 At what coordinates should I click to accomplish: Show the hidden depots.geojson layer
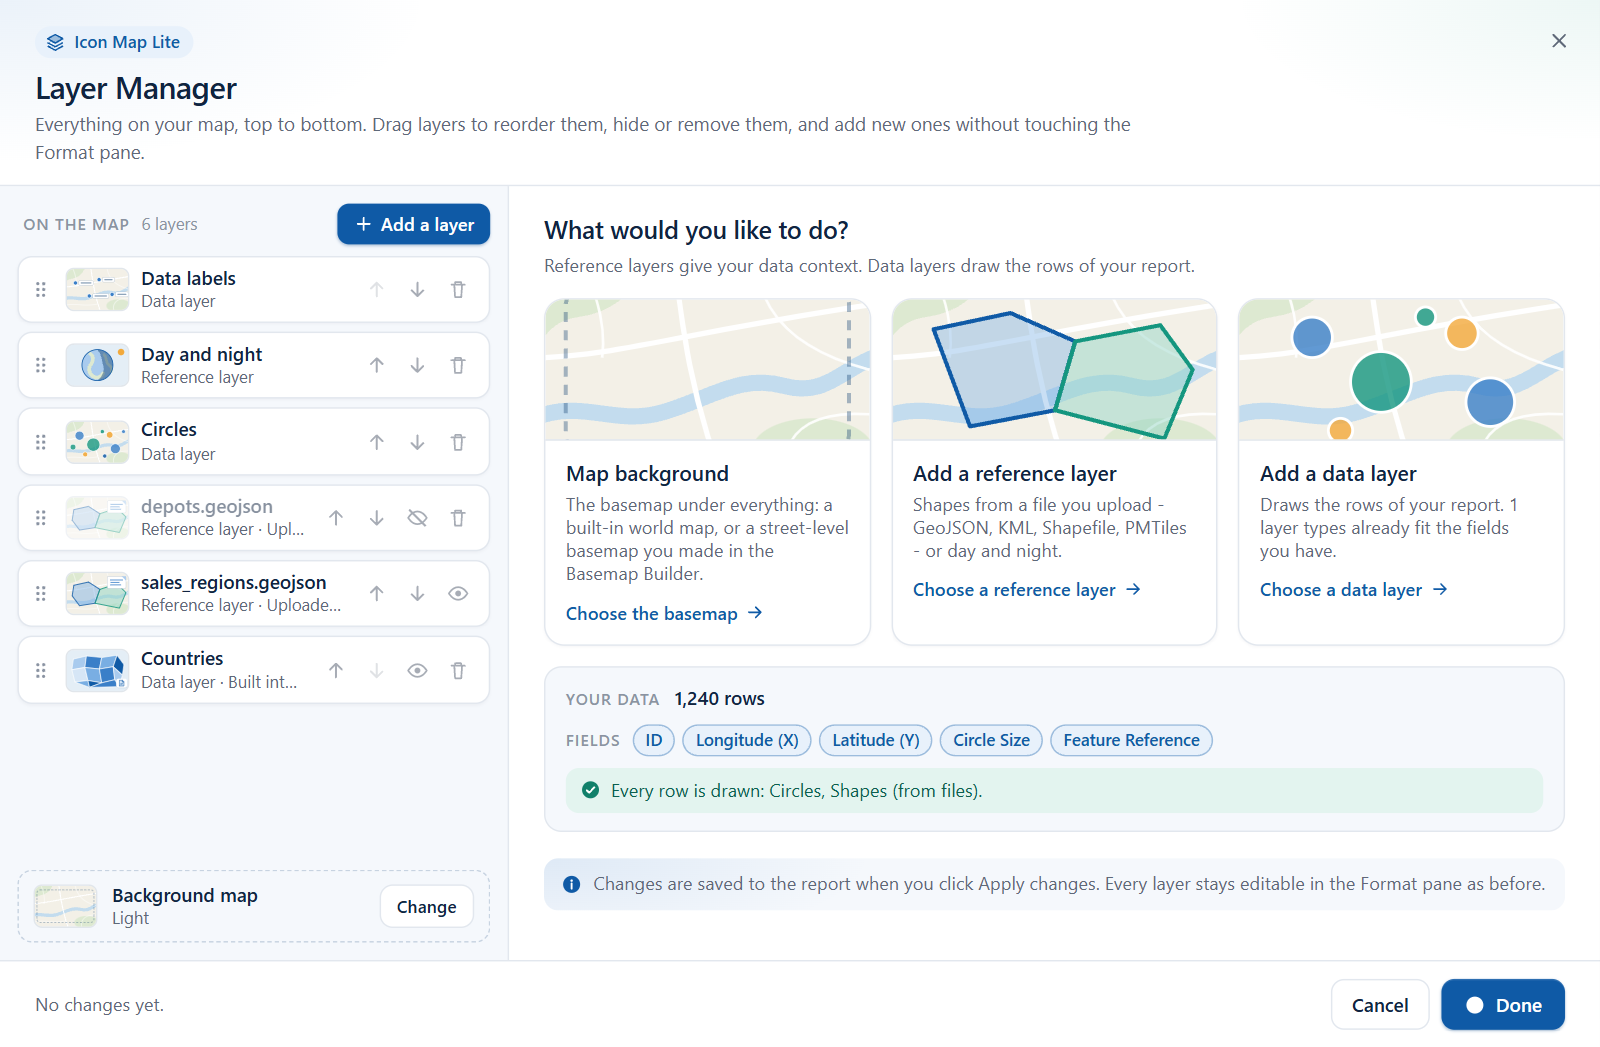[417, 518]
